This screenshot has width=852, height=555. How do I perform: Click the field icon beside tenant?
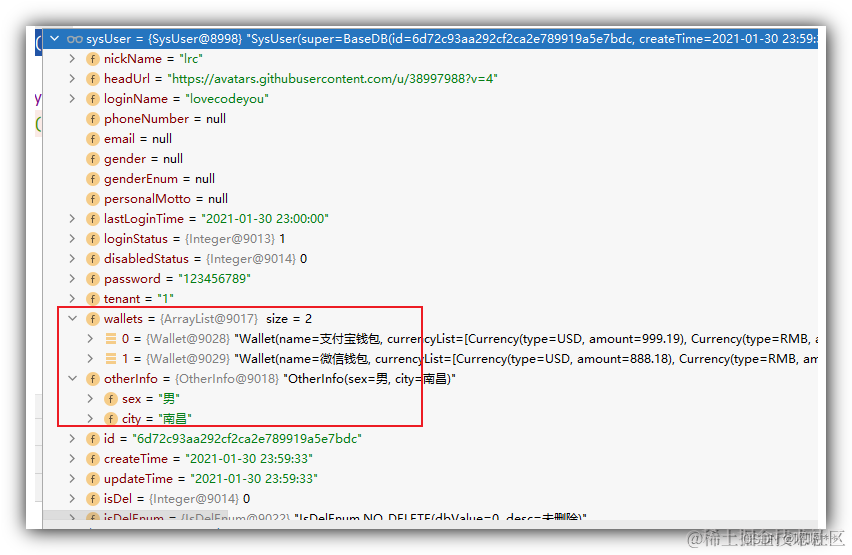[x=93, y=298]
